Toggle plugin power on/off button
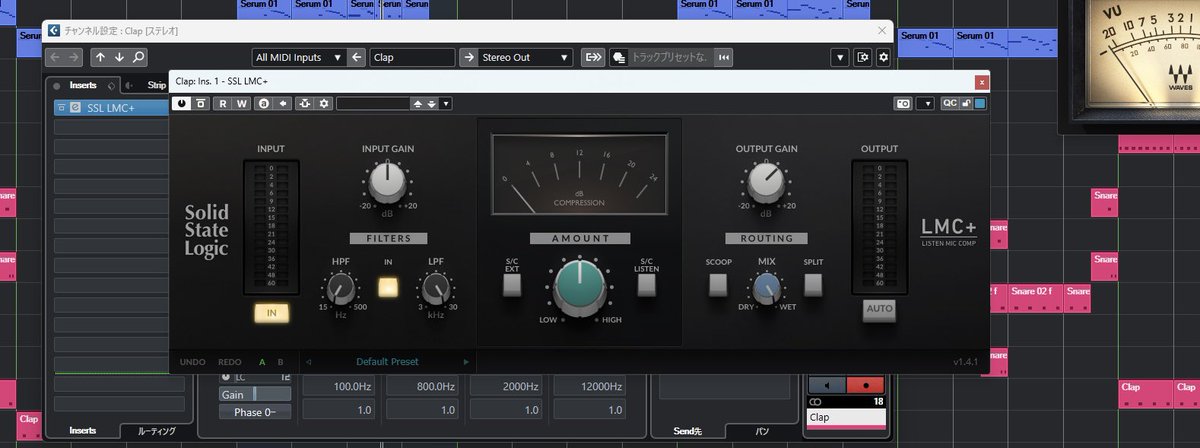This screenshot has width=1200, height=448. tap(183, 103)
